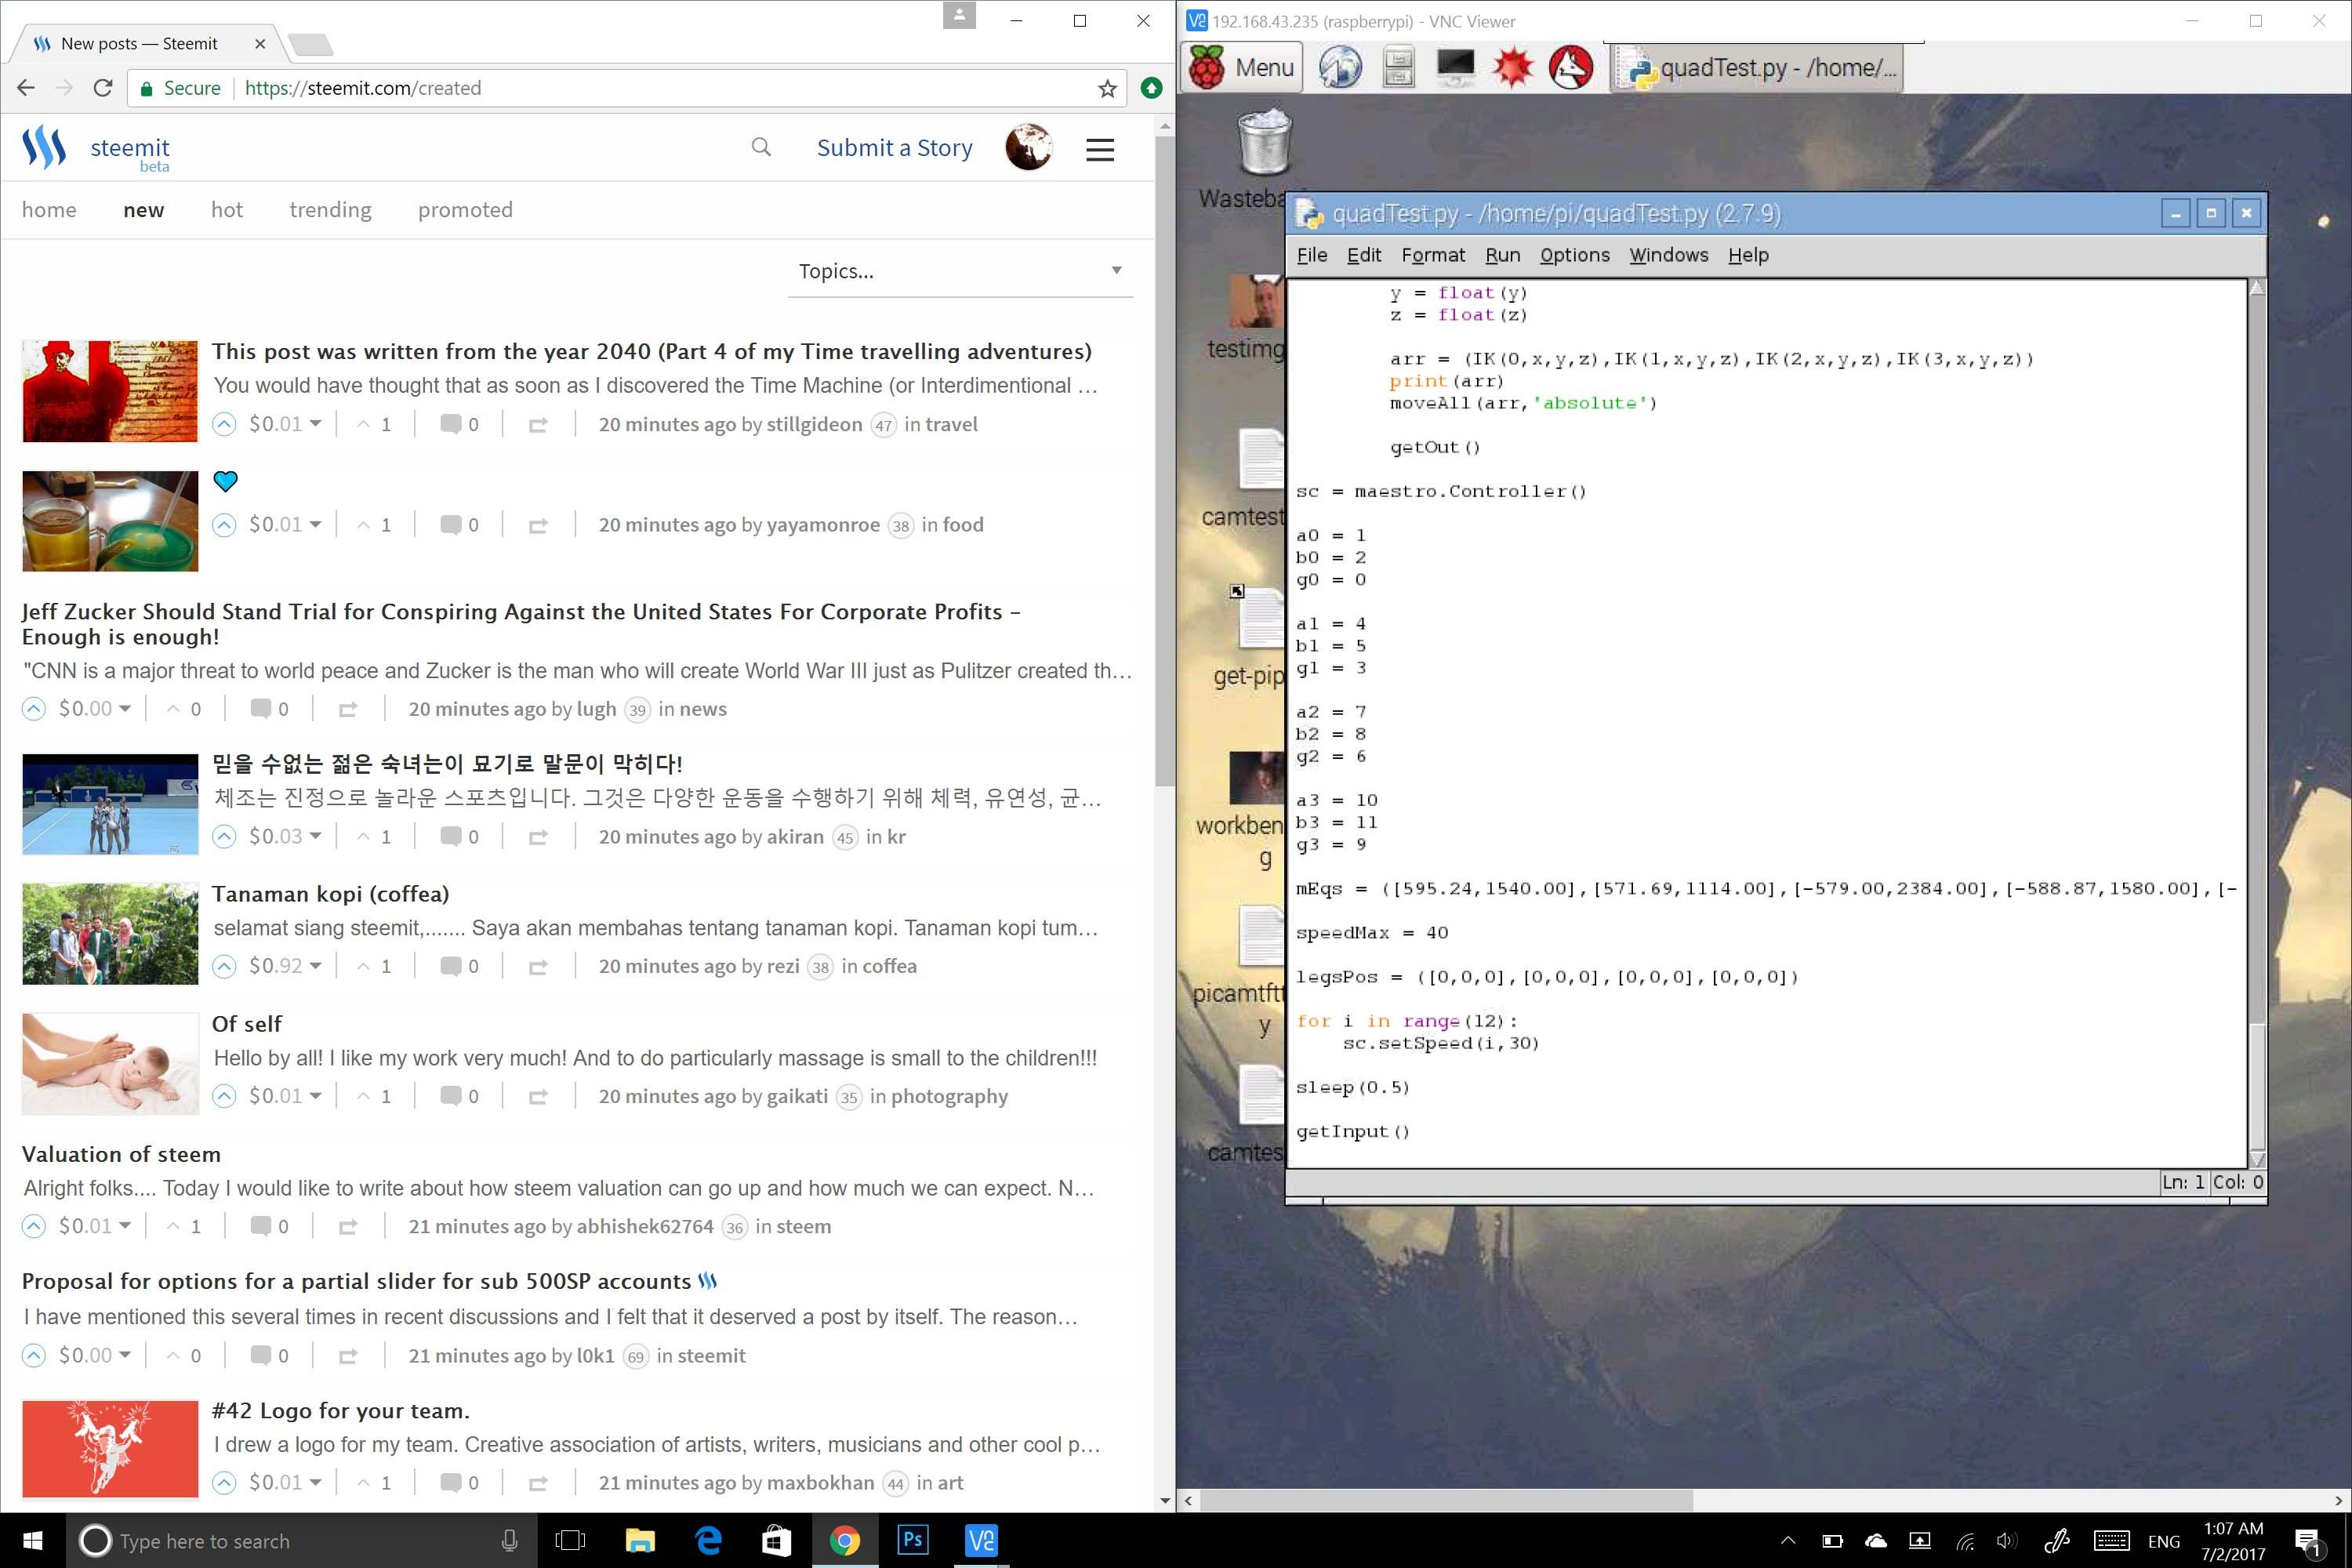Open the terminal icon in Pi taskbar
The width and height of the screenshot is (2352, 1568).
1455,67
